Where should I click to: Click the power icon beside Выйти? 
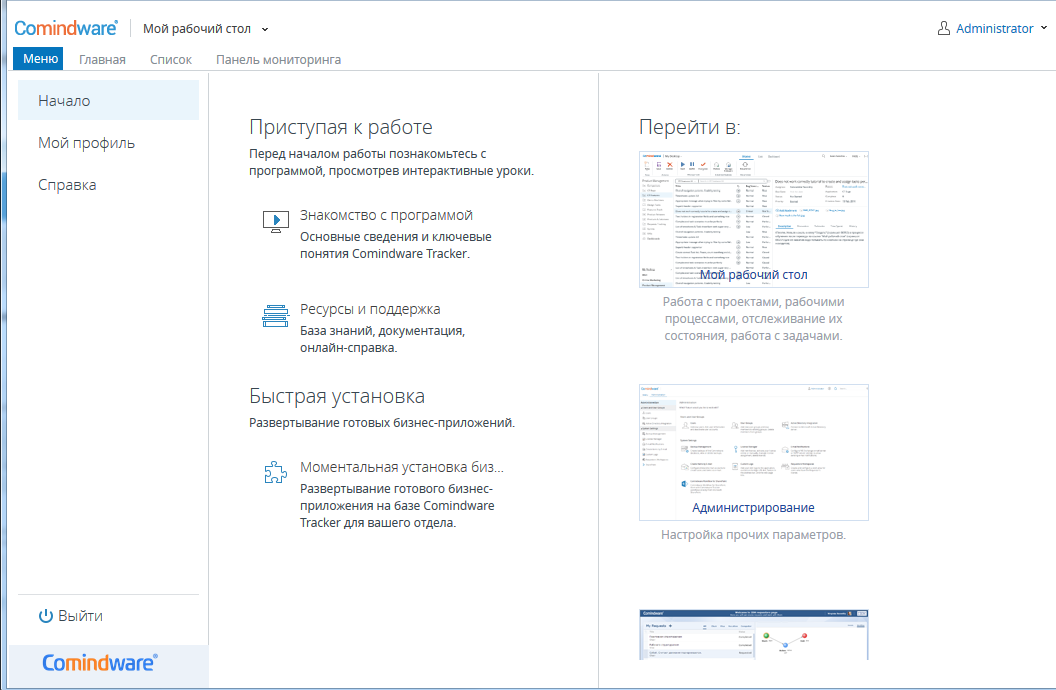point(46,616)
